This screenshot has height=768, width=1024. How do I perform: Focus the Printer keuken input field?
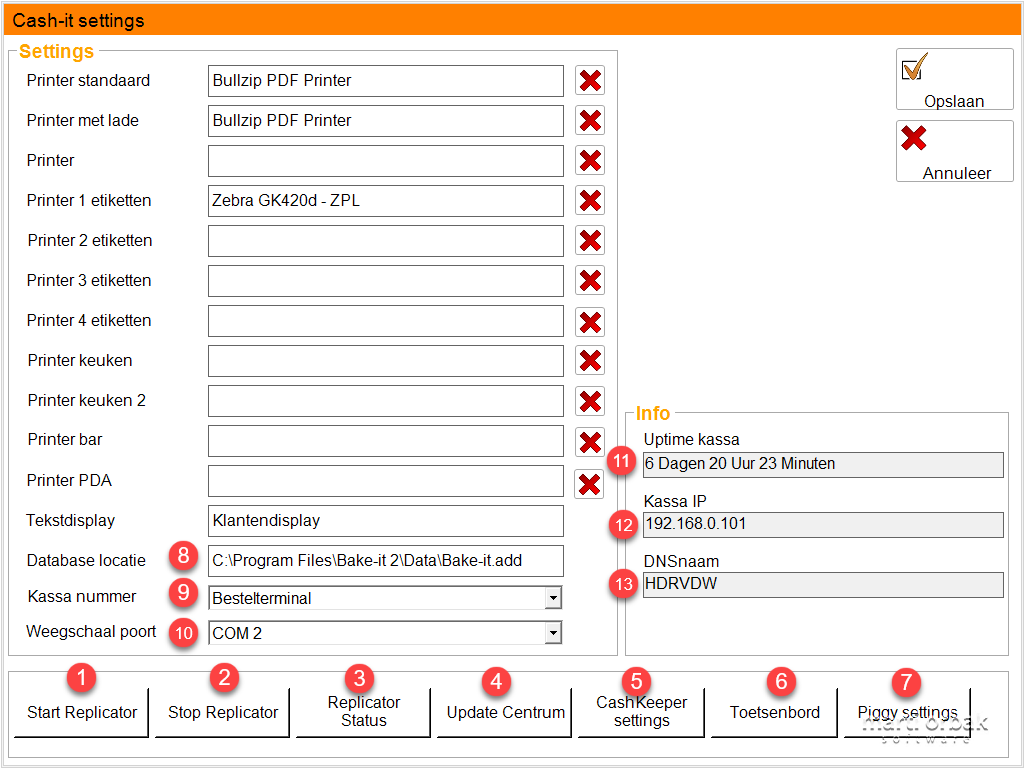(386, 360)
